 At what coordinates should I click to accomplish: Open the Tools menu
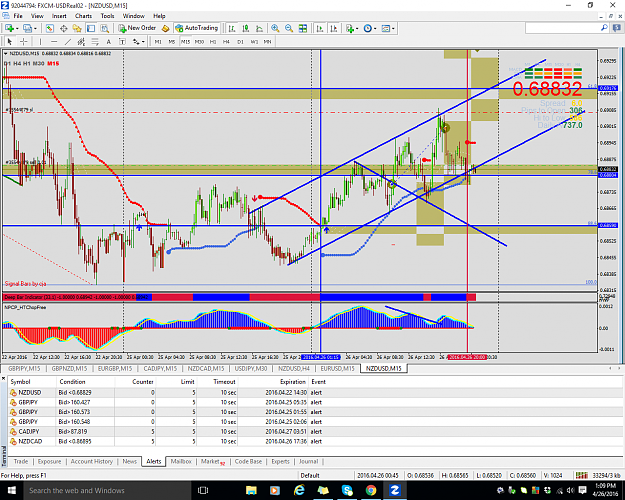[x=107, y=16]
